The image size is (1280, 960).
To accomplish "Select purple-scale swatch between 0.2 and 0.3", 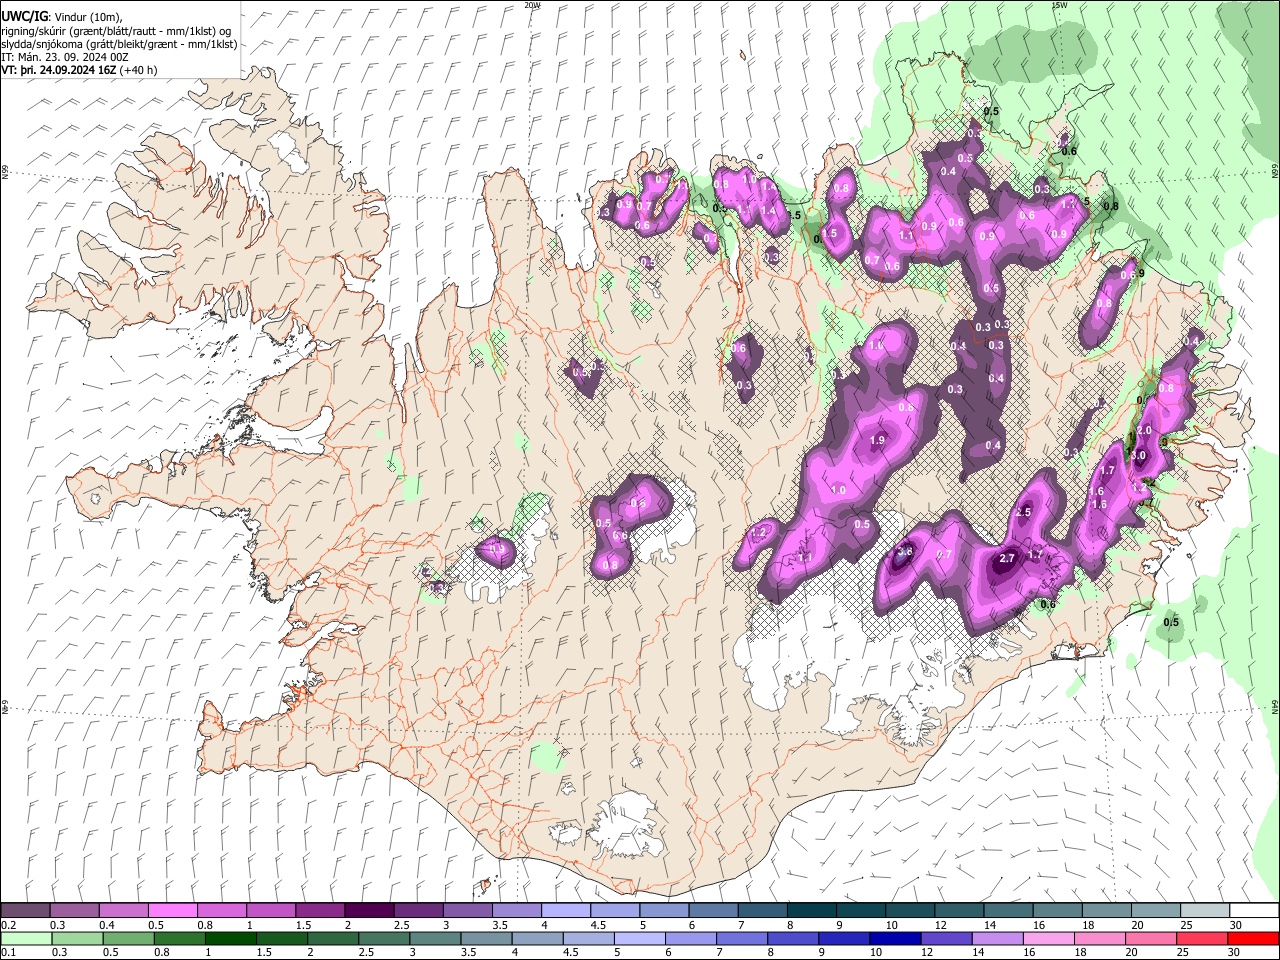I will click(x=25, y=911).
